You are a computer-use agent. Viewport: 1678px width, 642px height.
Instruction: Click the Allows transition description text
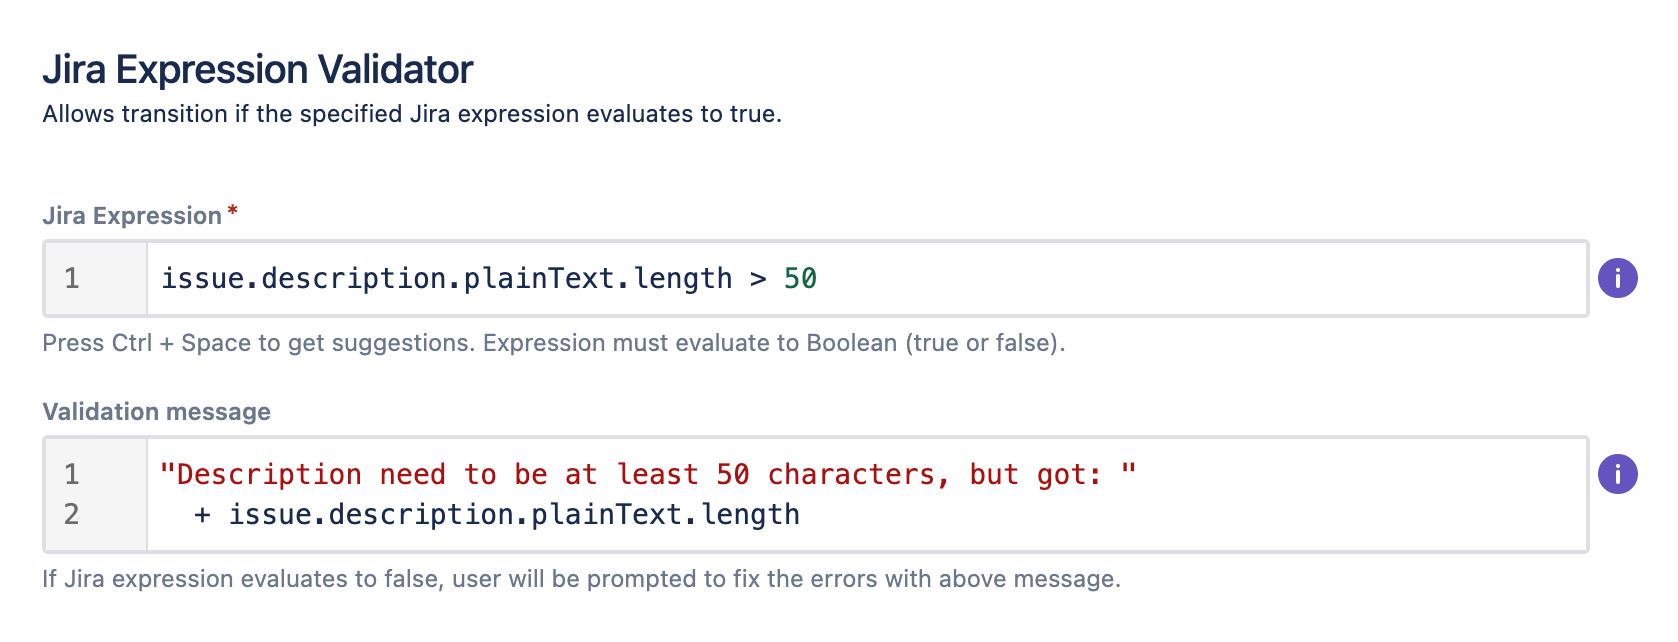coord(412,114)
